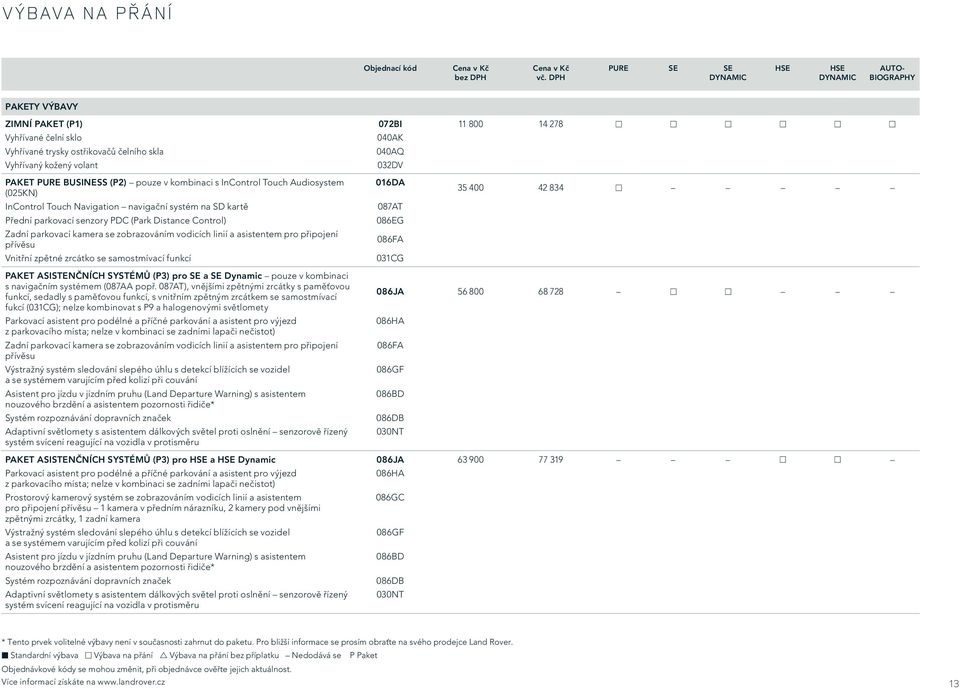960x688 pixels.
Task: Click order code 072BI
Action: coord(390,124)
